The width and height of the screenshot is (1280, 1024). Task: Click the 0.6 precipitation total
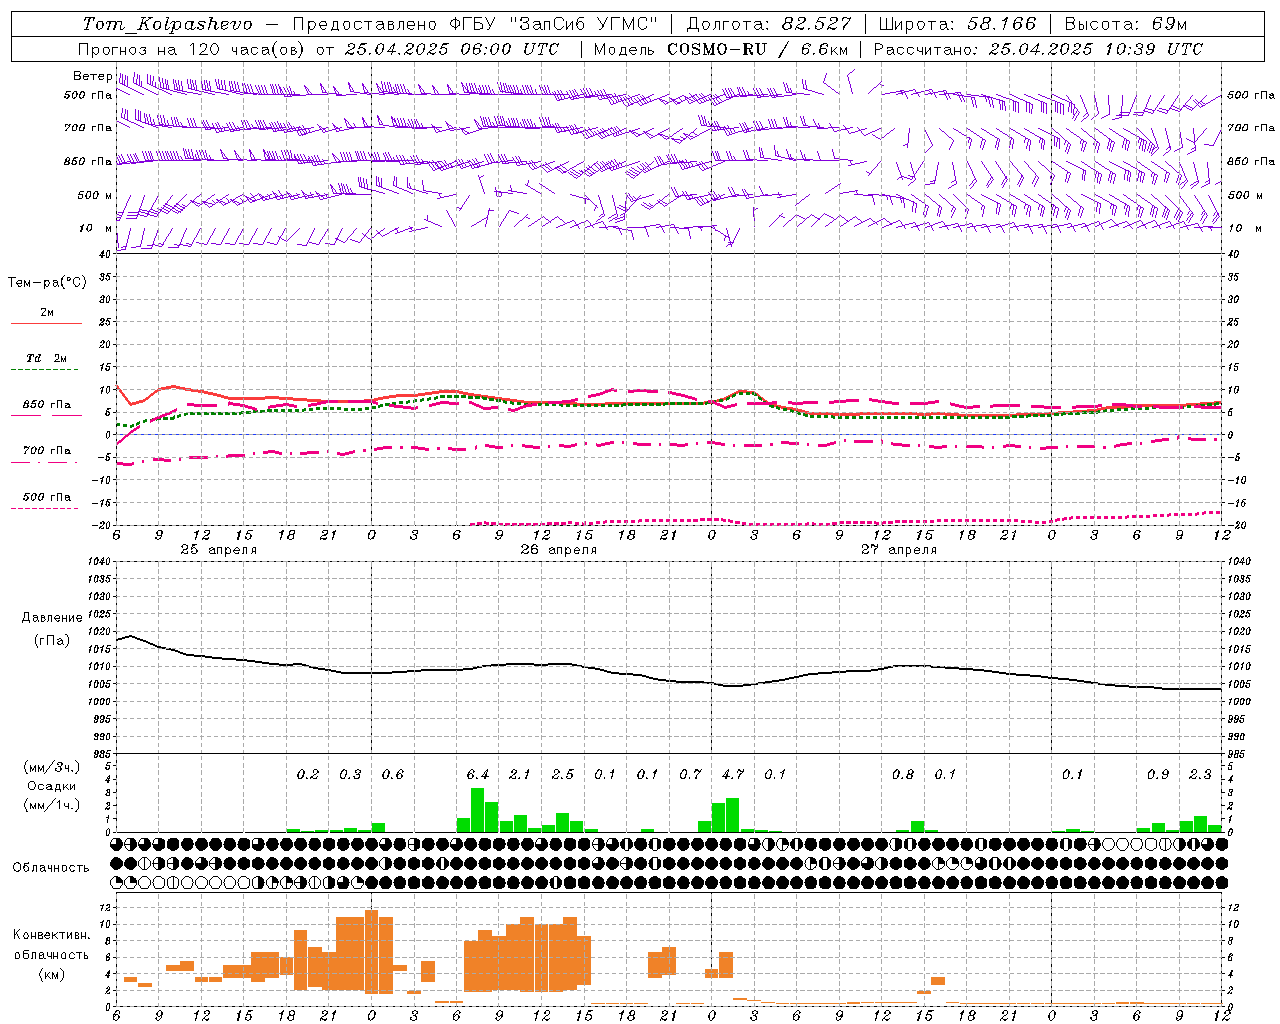point(393,775)
